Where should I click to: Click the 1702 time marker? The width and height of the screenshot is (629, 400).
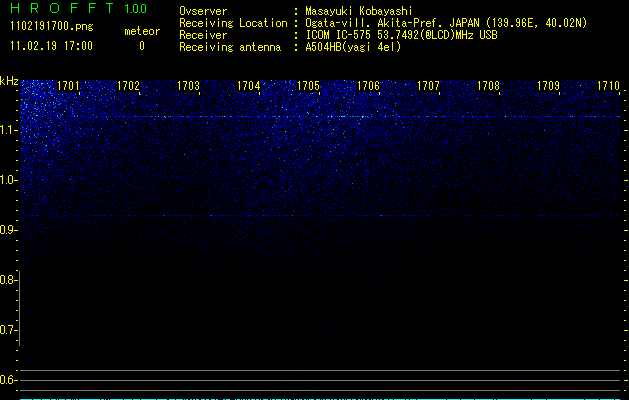[x=128, y=86]
